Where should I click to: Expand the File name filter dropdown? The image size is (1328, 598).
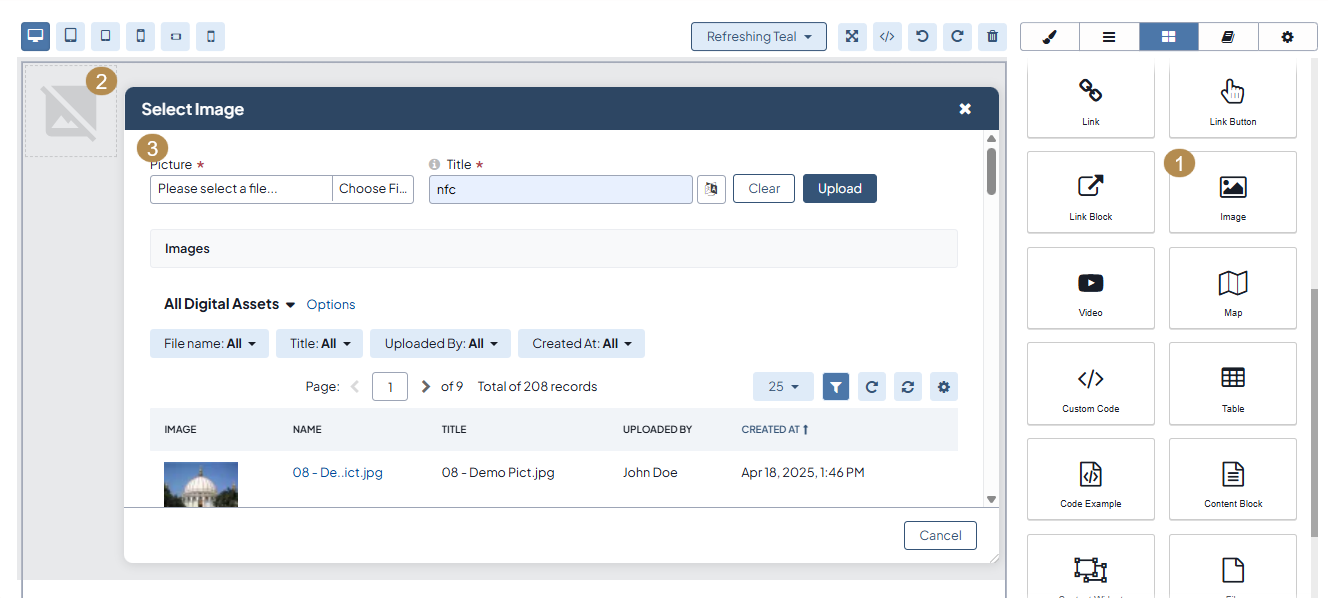pyautogui.click(x=210, y=343)
